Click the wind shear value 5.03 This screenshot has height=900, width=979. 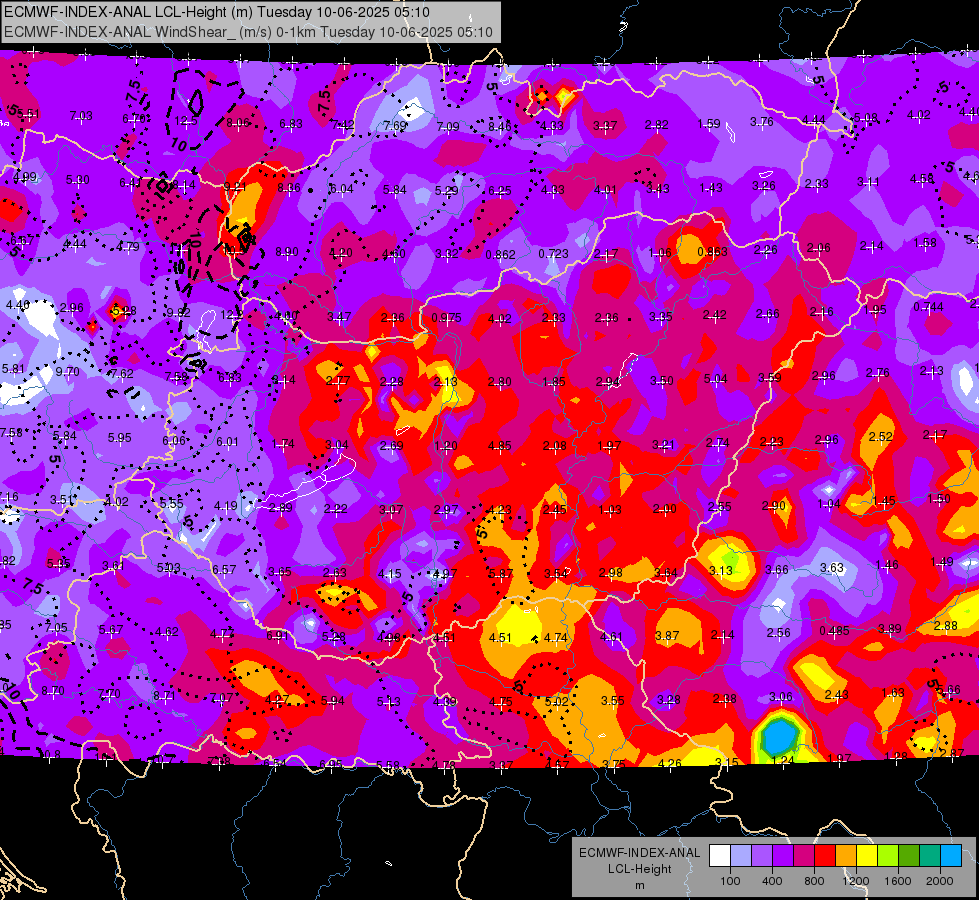point(169,568)
